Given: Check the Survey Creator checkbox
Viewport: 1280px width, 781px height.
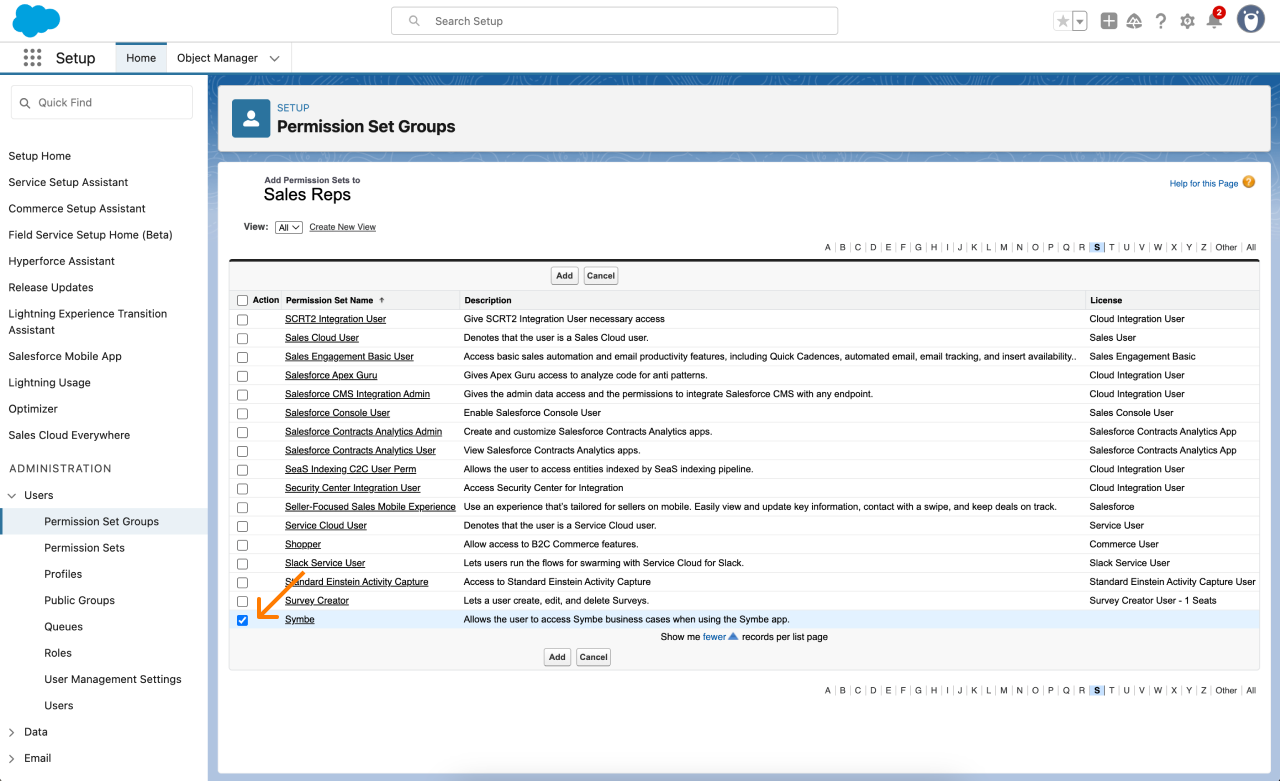Looking at the screenshot, I should coord(242,601).
